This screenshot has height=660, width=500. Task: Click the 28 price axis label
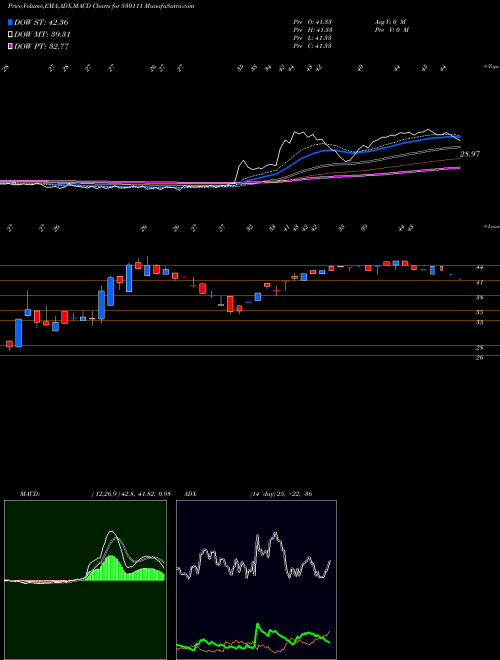[480, 348]
